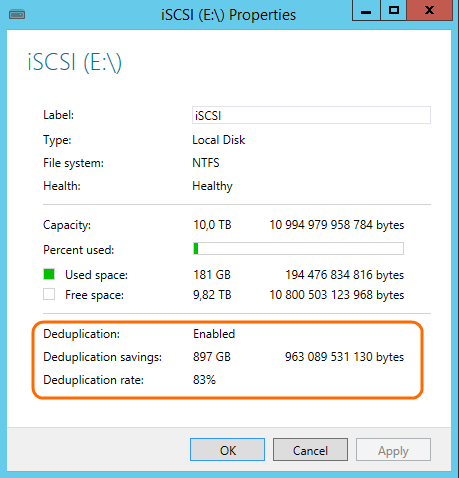The width and height of the screenshot is (459, 478).
Task: Click the title bar text iSCSI Properties
Action: click(x=228, y=15)
